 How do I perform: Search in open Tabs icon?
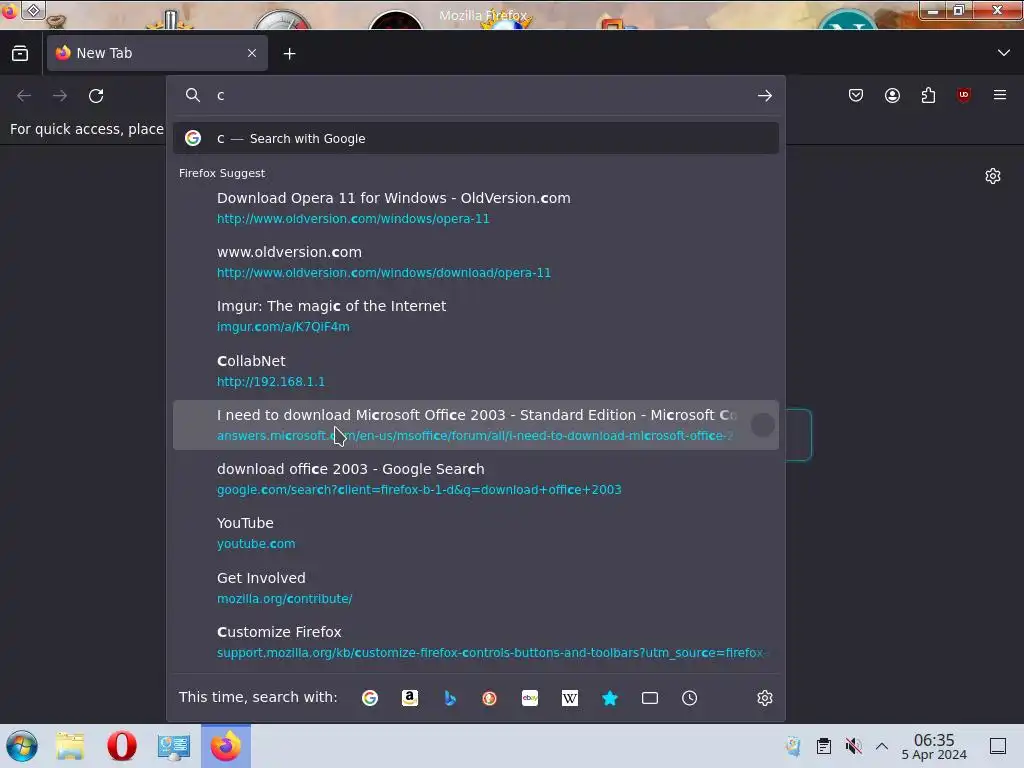650,698
